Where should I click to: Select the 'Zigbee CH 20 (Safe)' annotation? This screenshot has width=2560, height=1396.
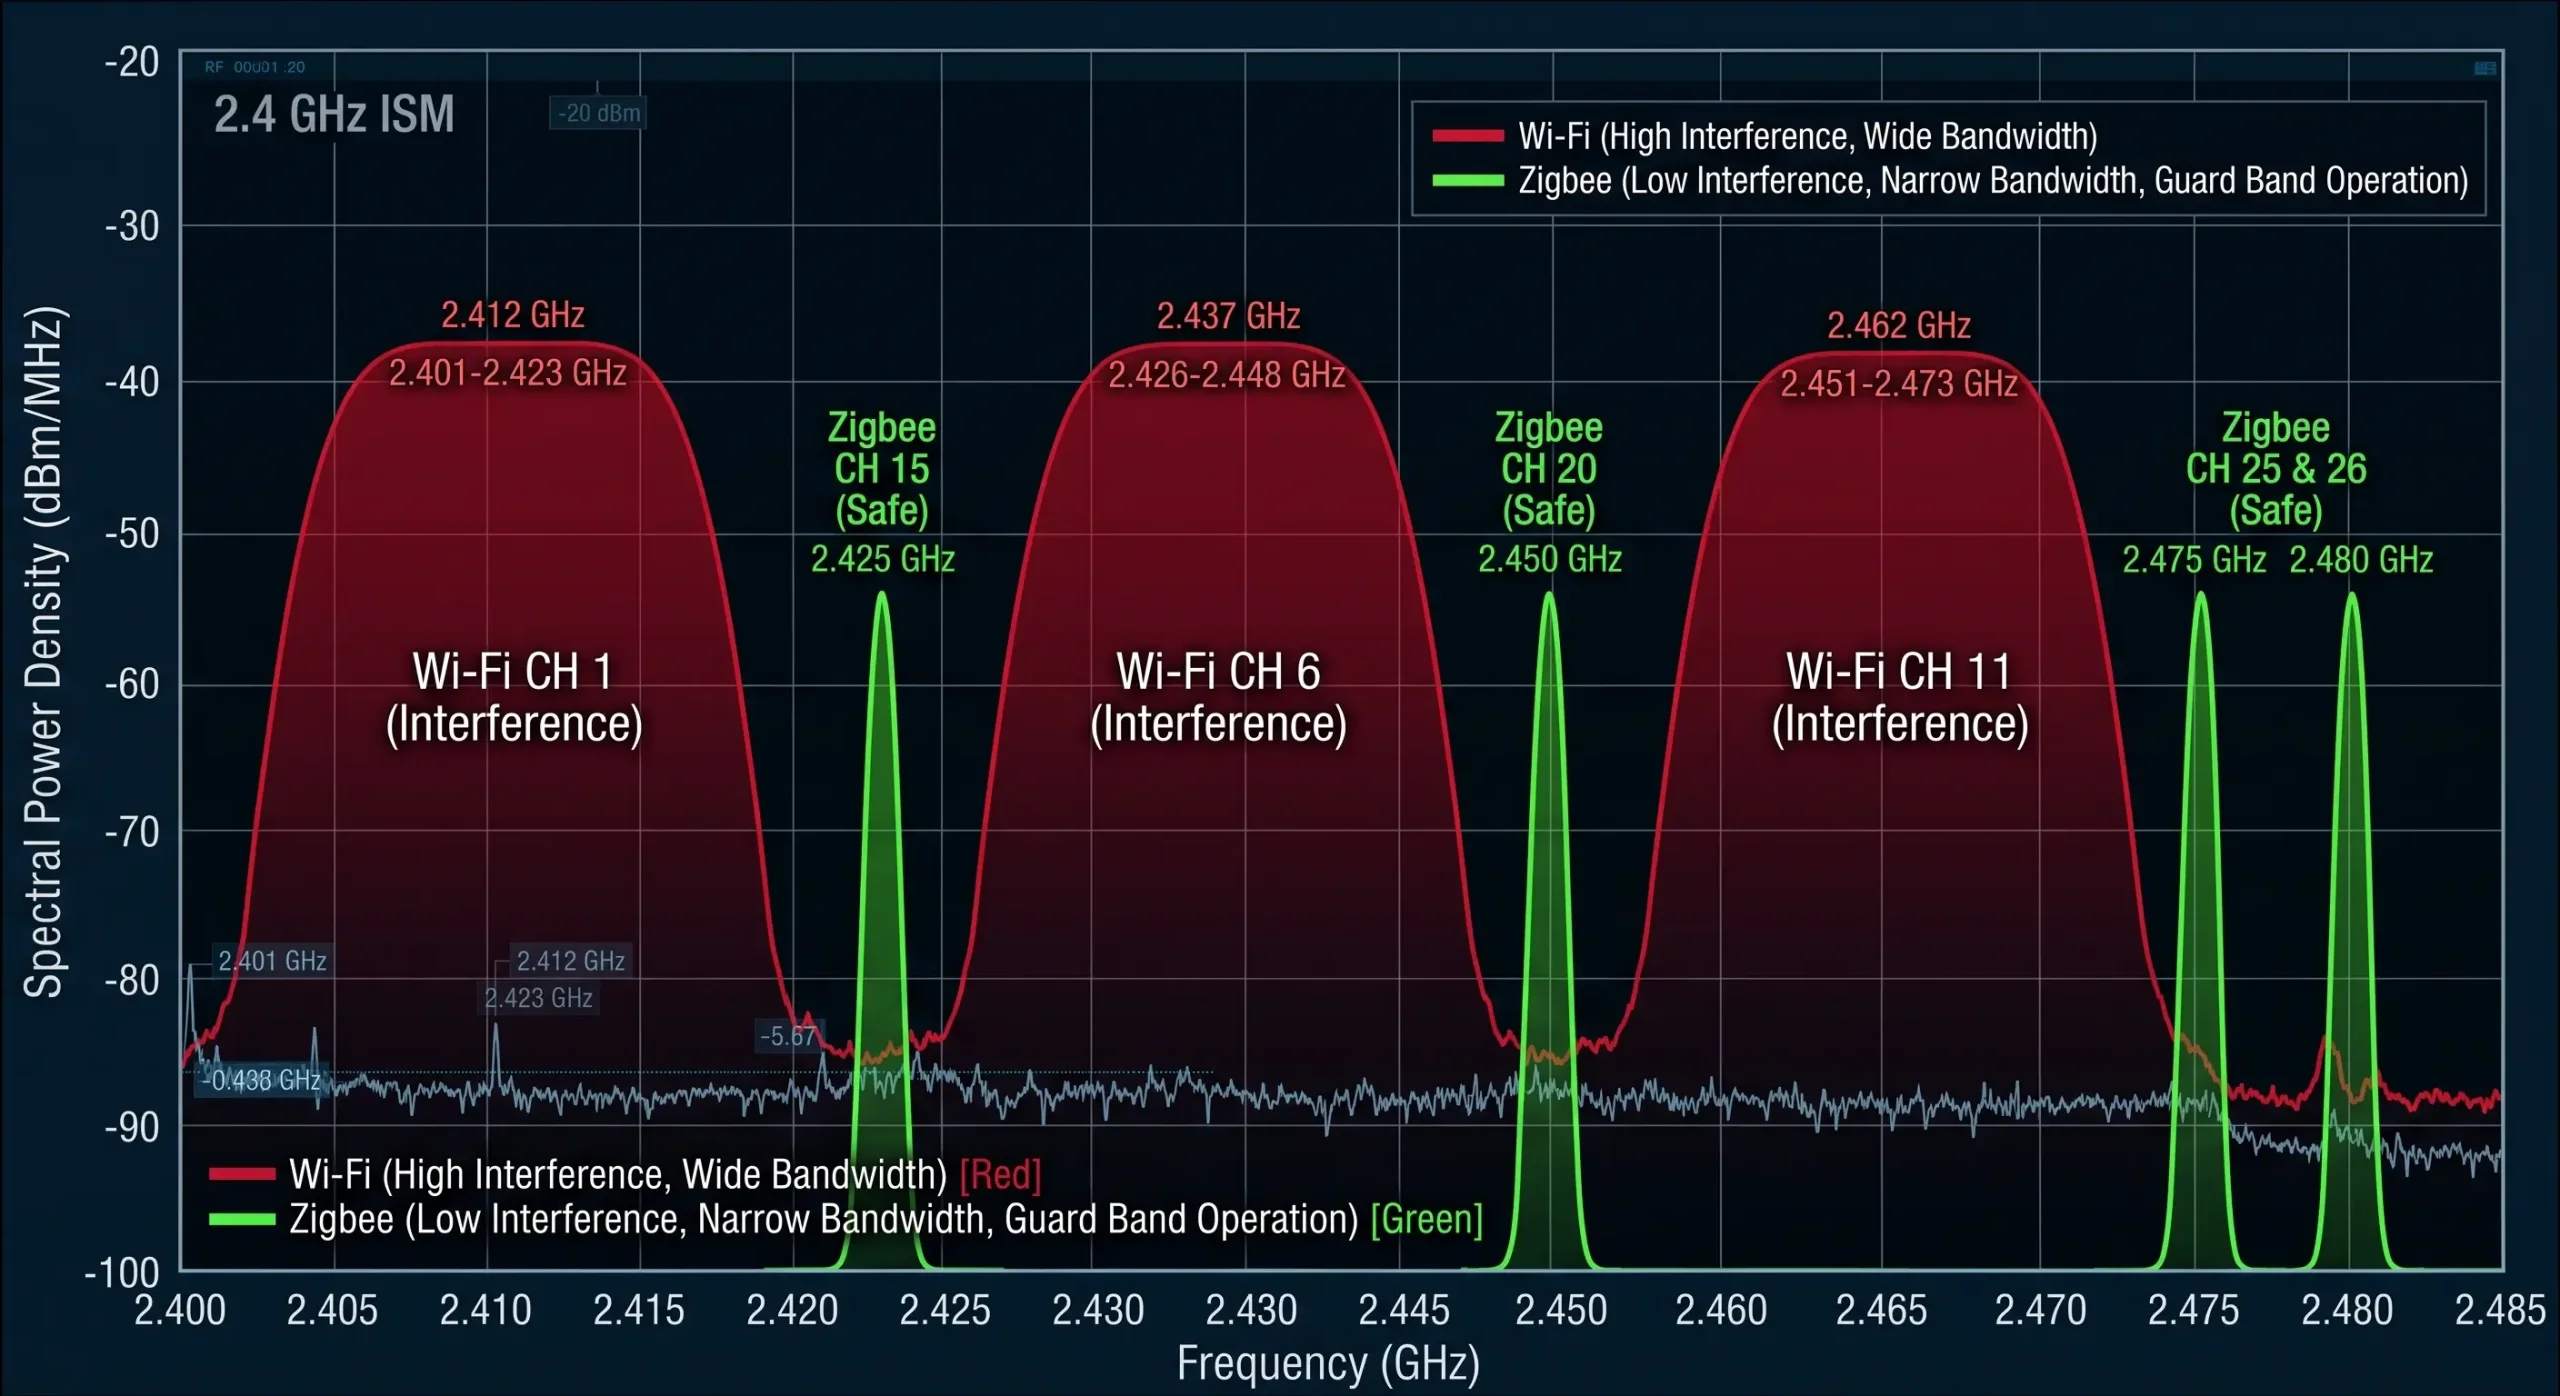coord(1549,469)
